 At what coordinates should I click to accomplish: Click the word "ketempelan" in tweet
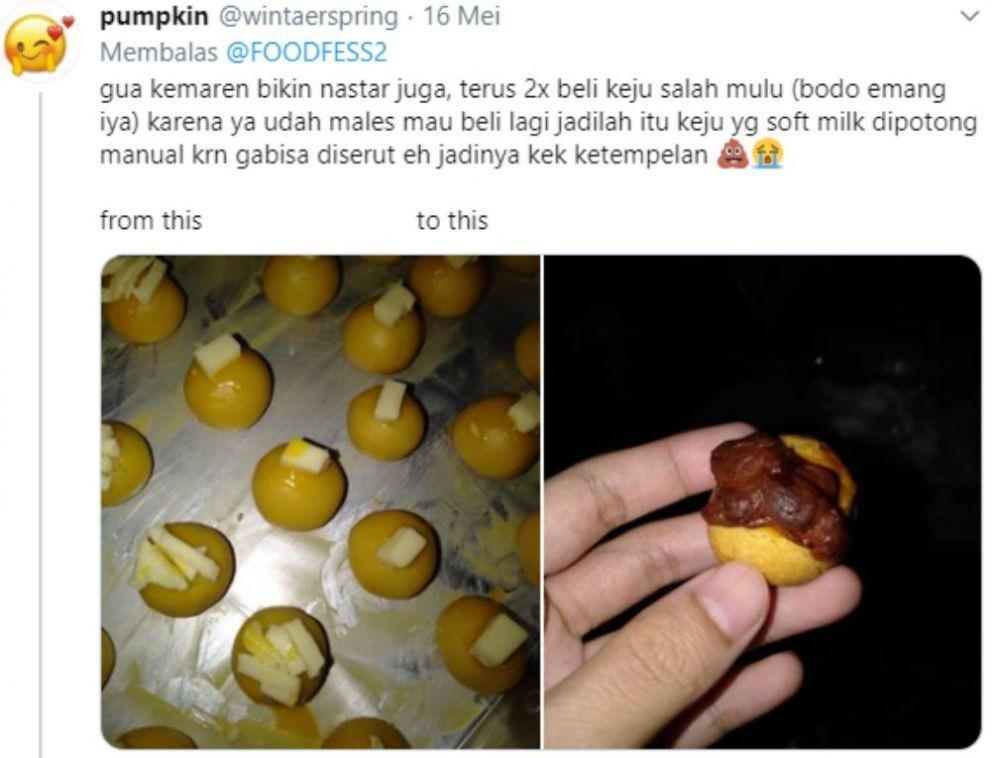click(641, 156)
